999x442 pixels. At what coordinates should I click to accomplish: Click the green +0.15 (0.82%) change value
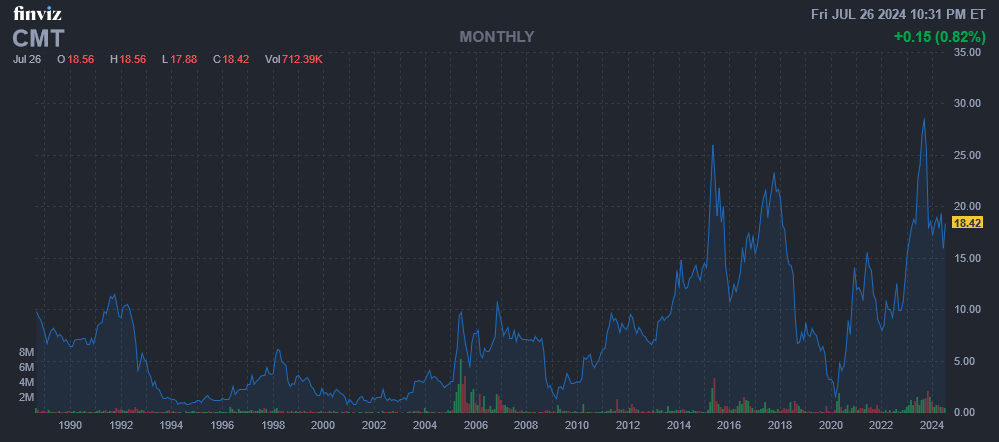point(939,37)
